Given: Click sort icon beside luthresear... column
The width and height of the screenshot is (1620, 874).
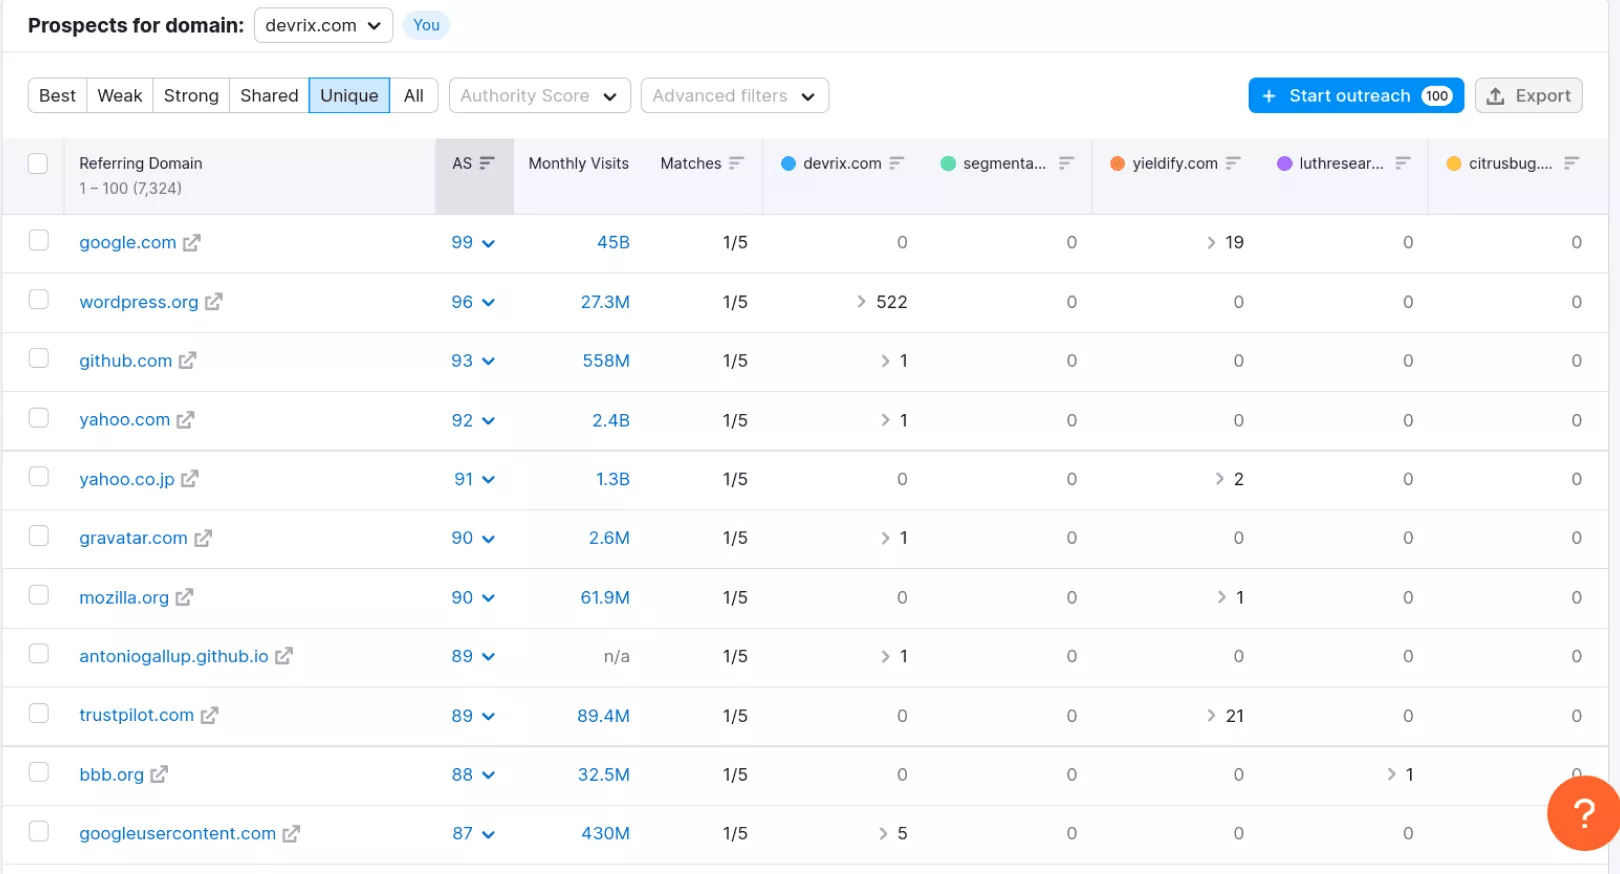Looking at the screenshot, I should click(1403, 163).
